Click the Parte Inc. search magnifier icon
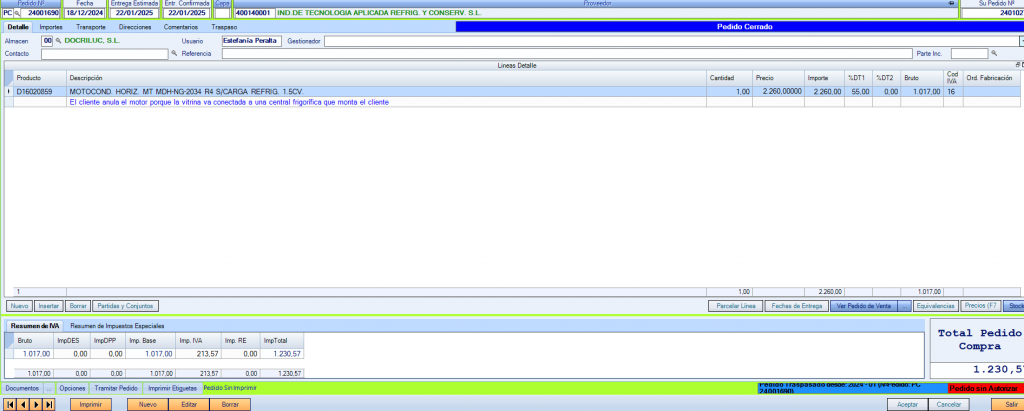 pos(994,53)
